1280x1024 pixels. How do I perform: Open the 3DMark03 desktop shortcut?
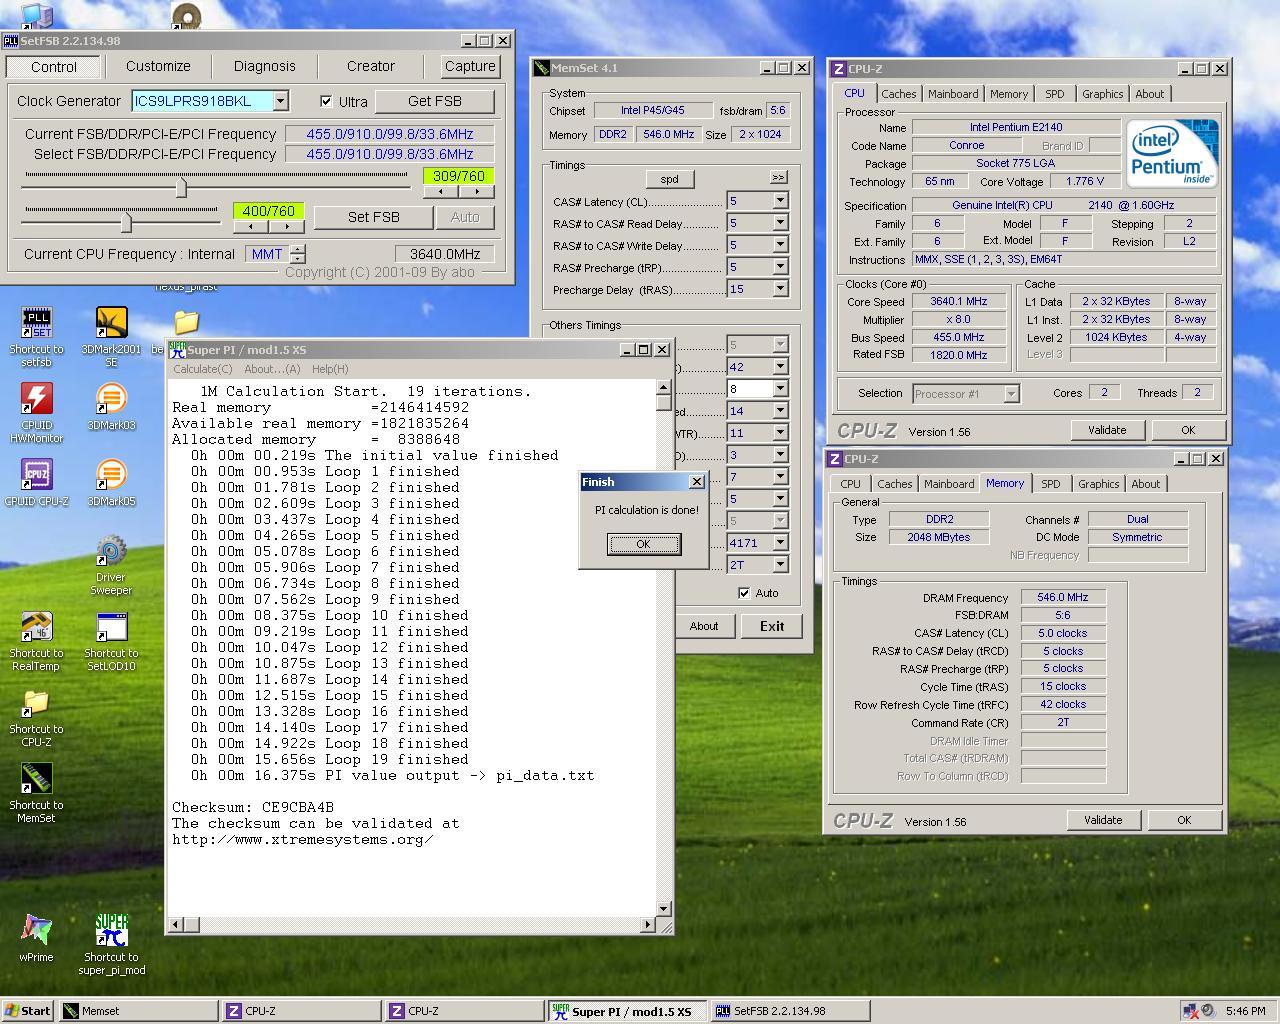click(x=111, y=406)
